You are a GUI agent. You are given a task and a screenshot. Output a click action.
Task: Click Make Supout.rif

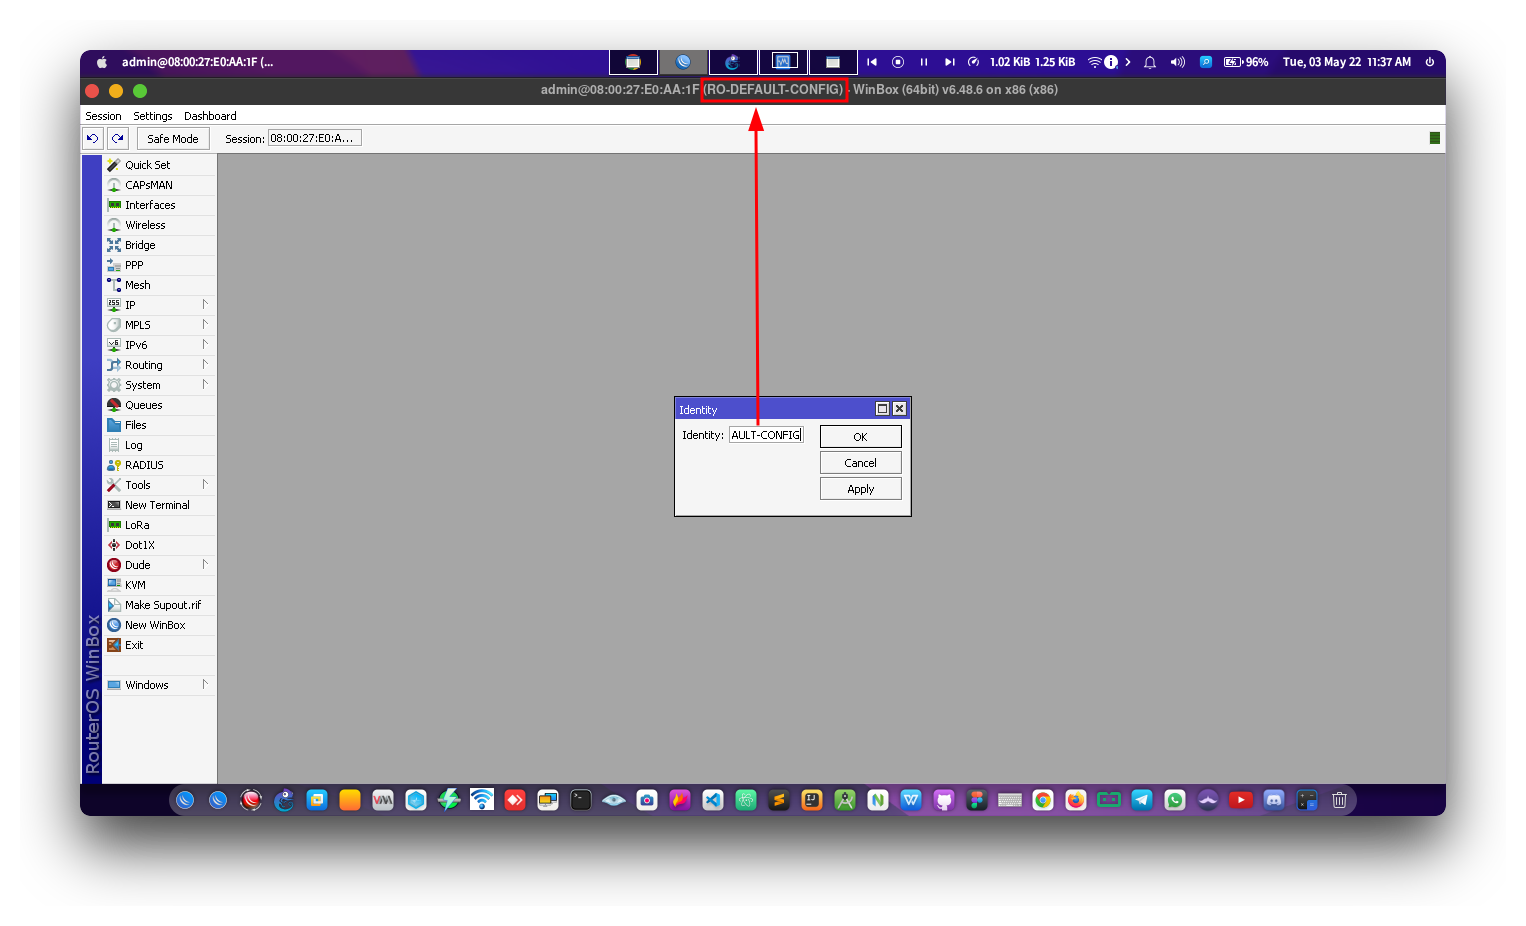[x=162, y=604]
